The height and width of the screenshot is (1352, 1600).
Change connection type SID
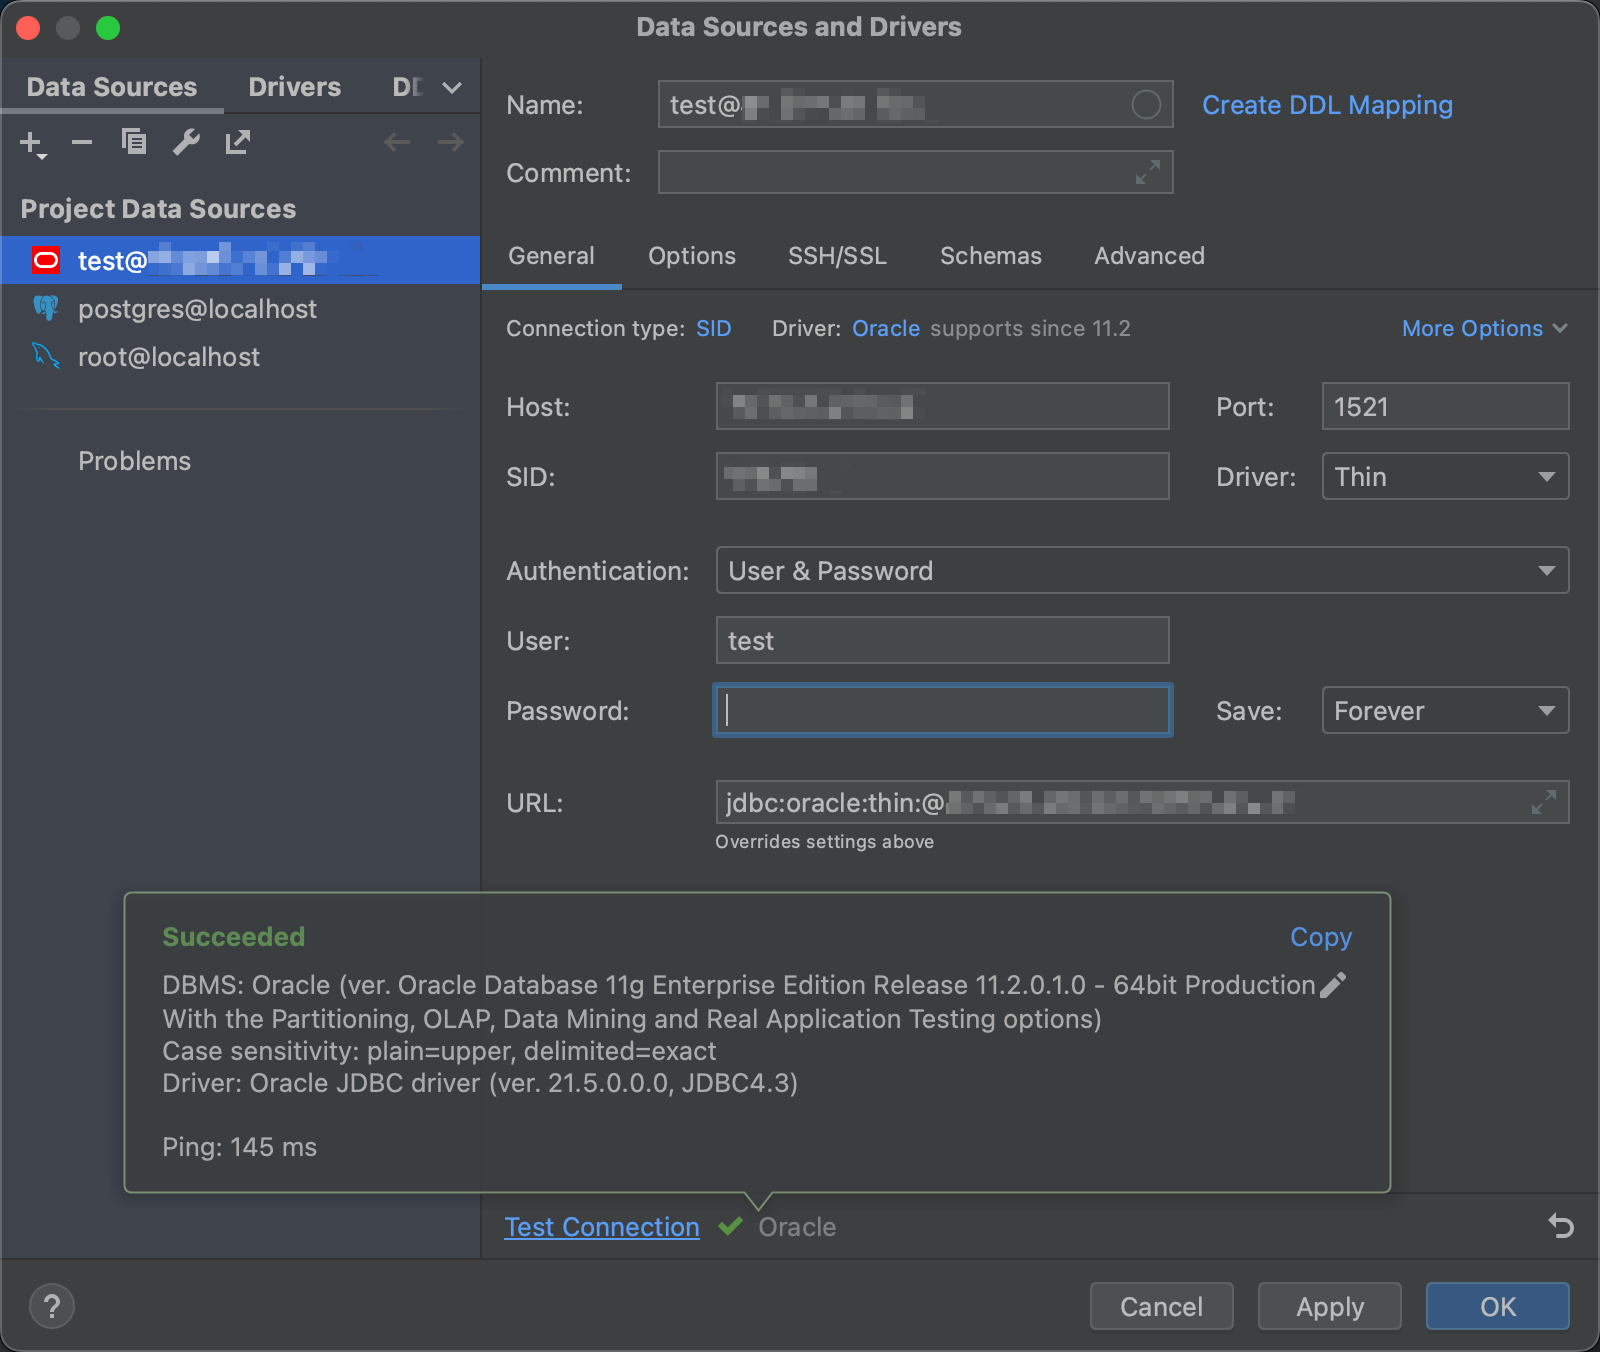[x=714, y=328]
